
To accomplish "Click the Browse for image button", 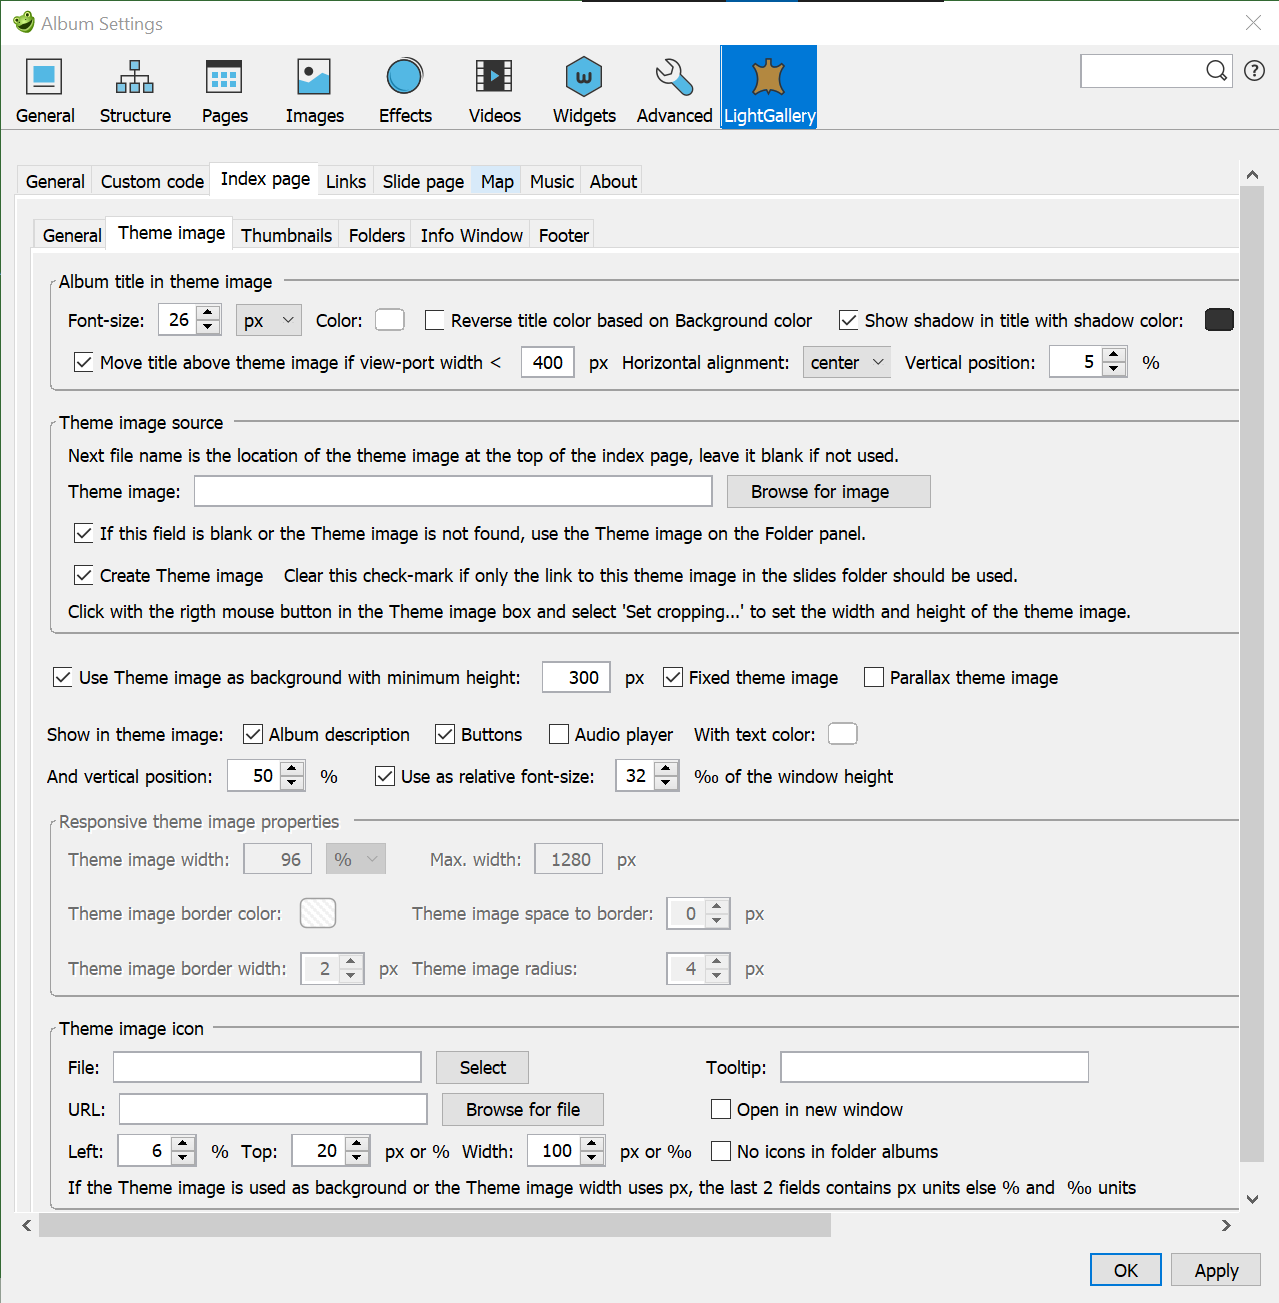I will 828,491.
